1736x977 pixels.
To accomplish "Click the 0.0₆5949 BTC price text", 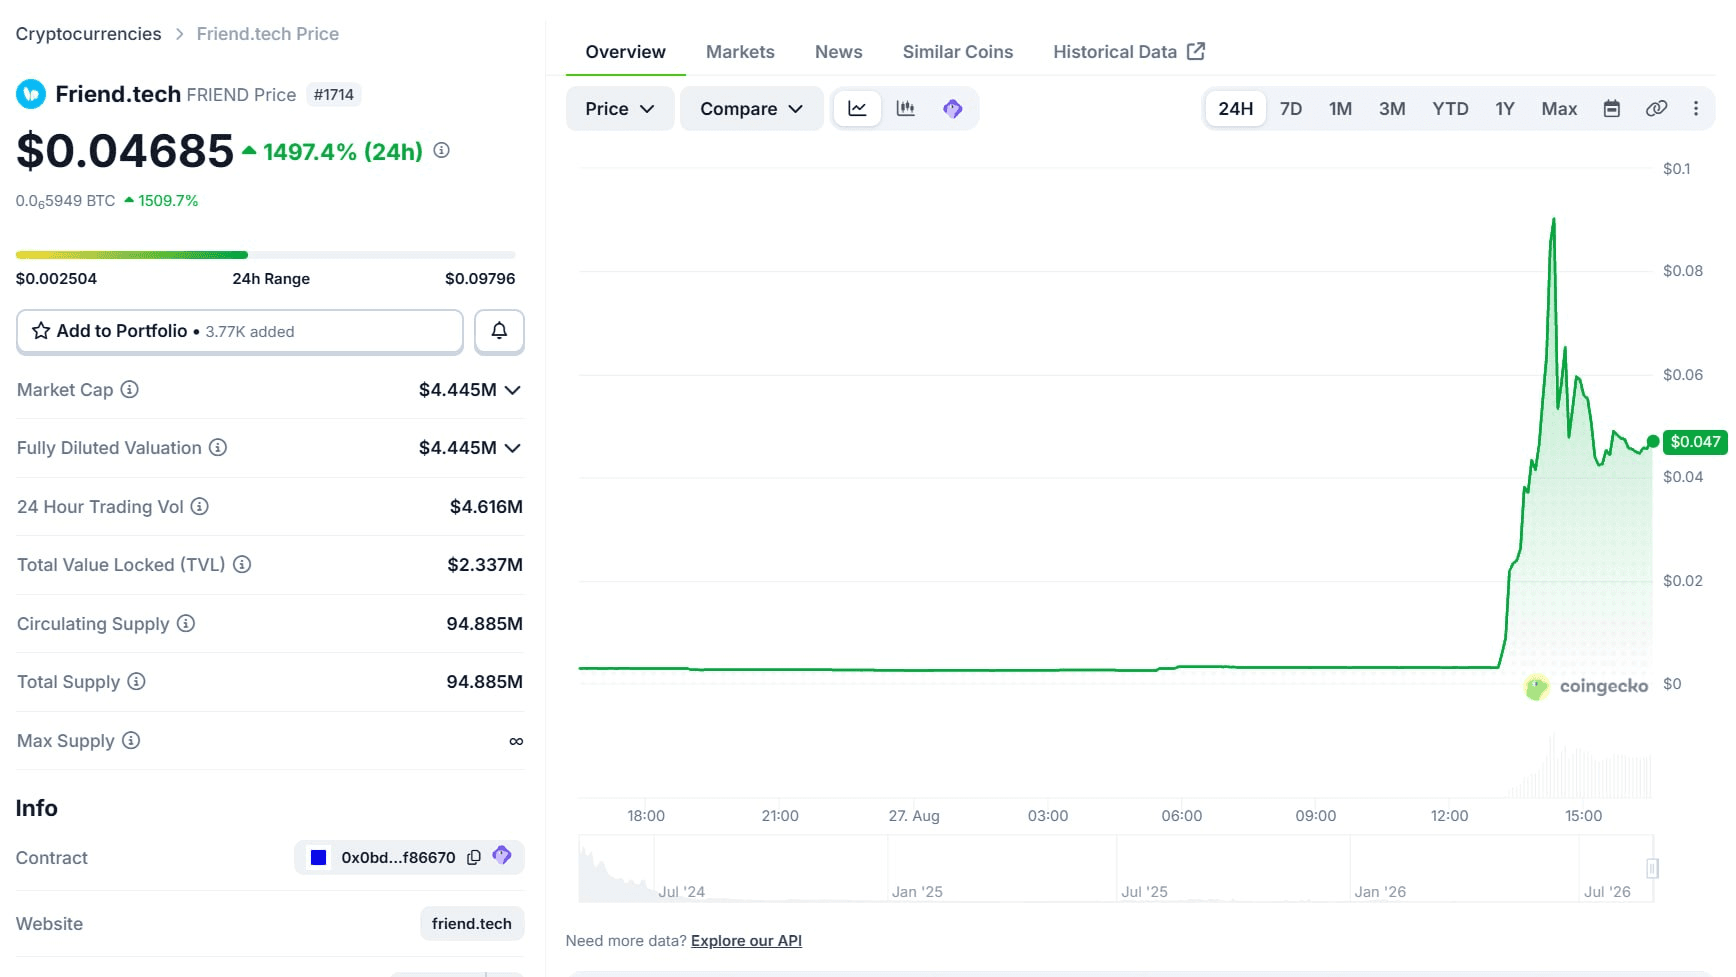I will click(66, 201).
